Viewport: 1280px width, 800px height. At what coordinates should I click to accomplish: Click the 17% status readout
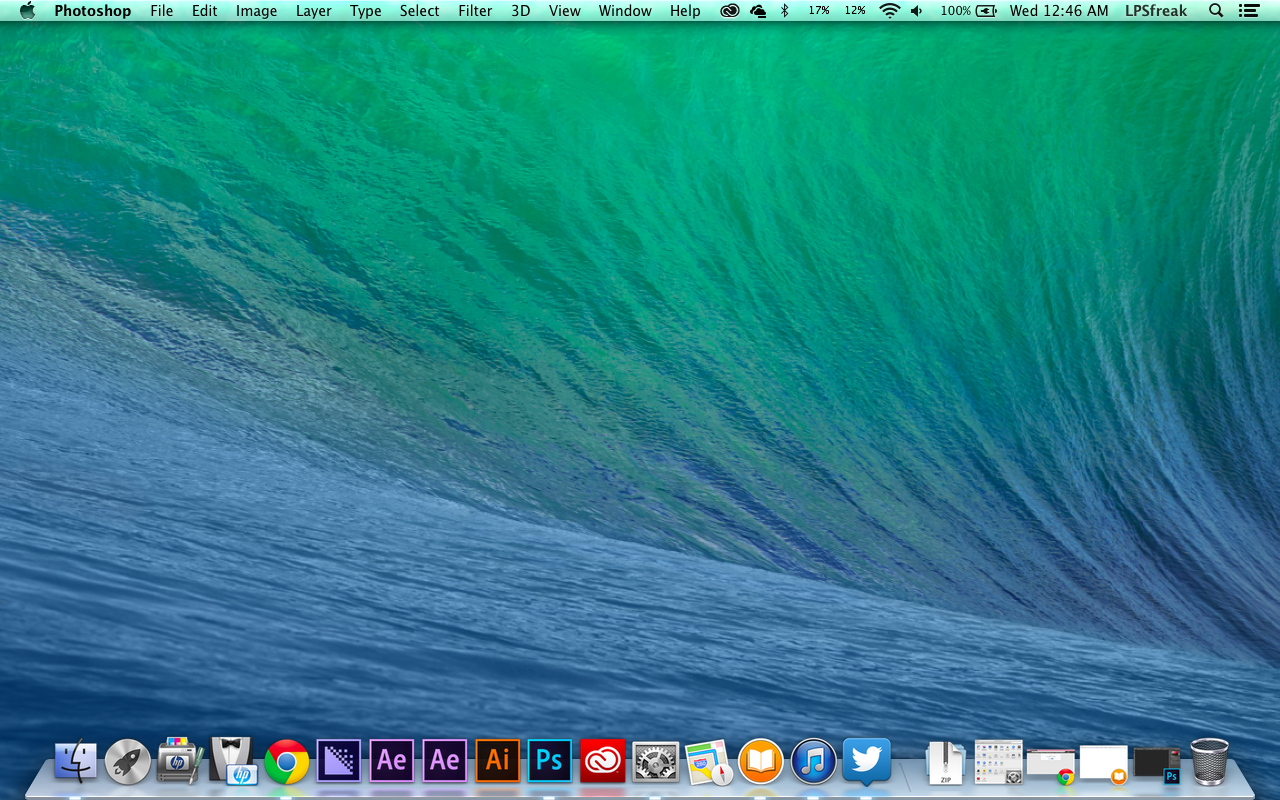pyautogui.click(x=819, y=11)
